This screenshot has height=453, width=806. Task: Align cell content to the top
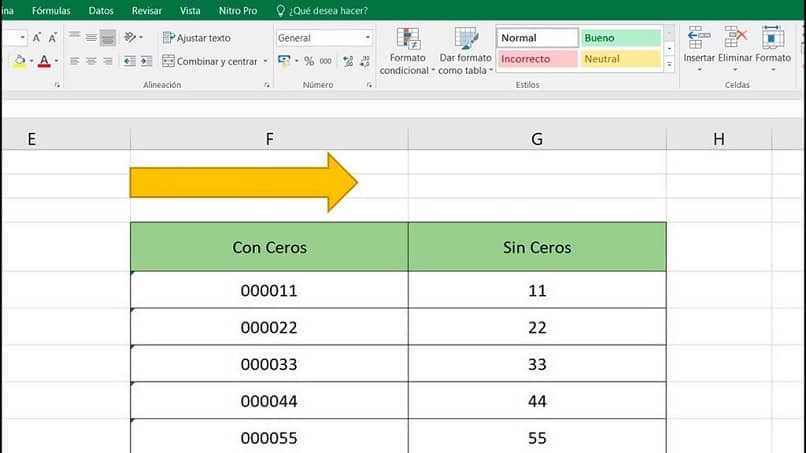click(x=75, y=38)
